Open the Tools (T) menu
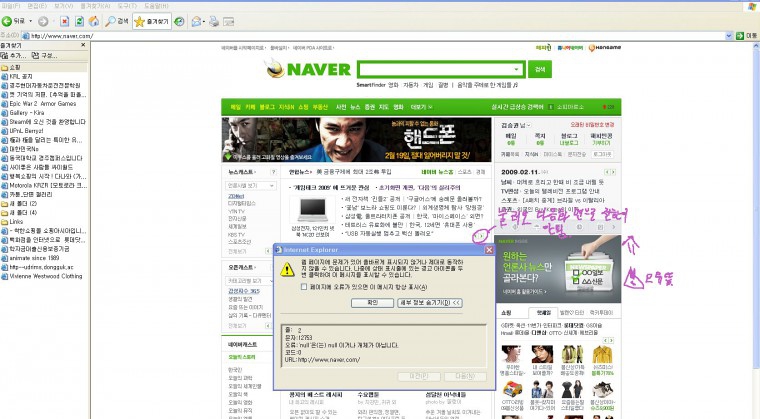The height and width of the screenshot is (419, 760). click(x=127, y=6)
